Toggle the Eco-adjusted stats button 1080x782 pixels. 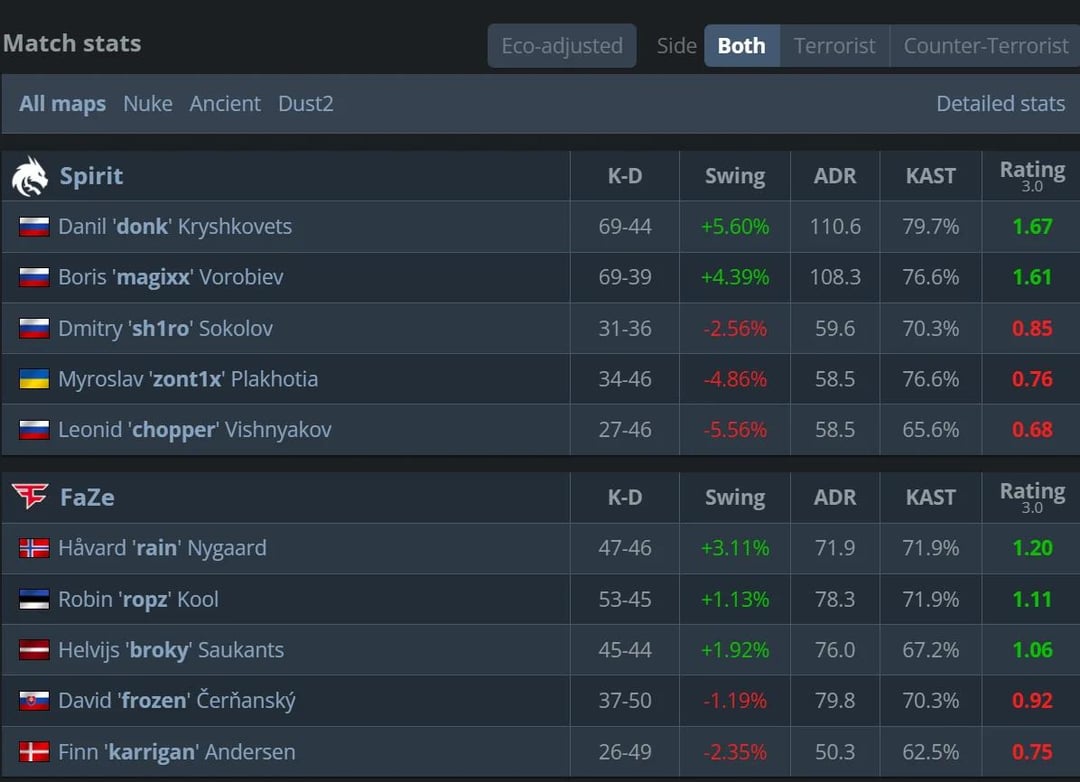click(x=562, y=46)
